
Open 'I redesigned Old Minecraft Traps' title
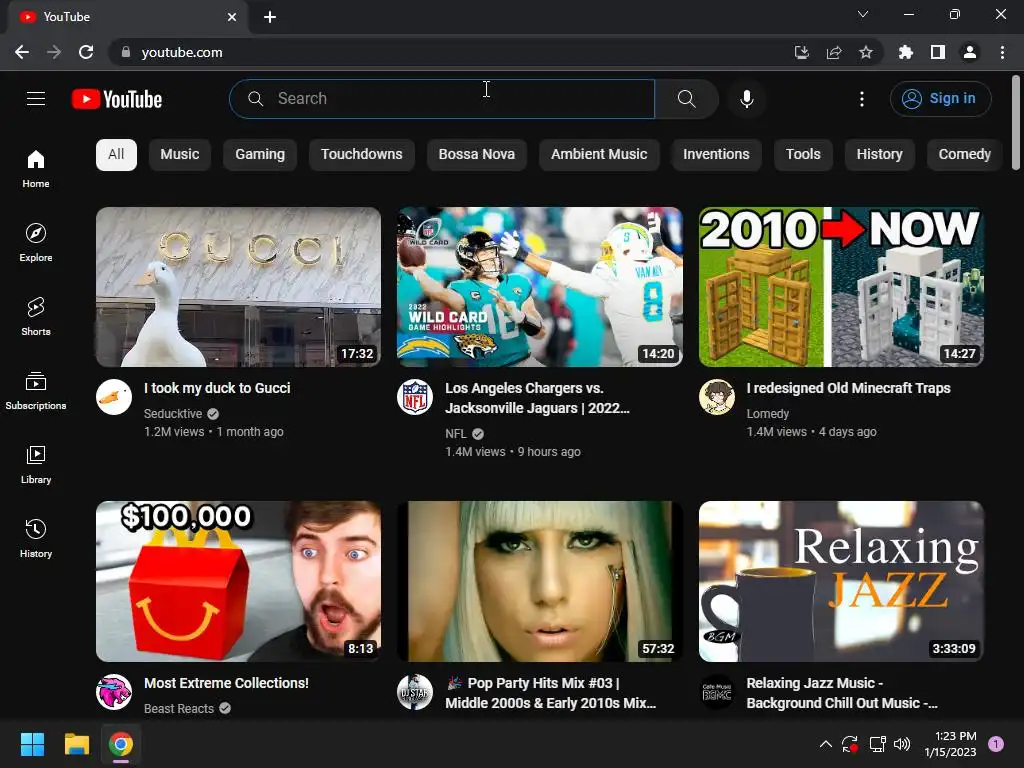[x=848, y=388]
